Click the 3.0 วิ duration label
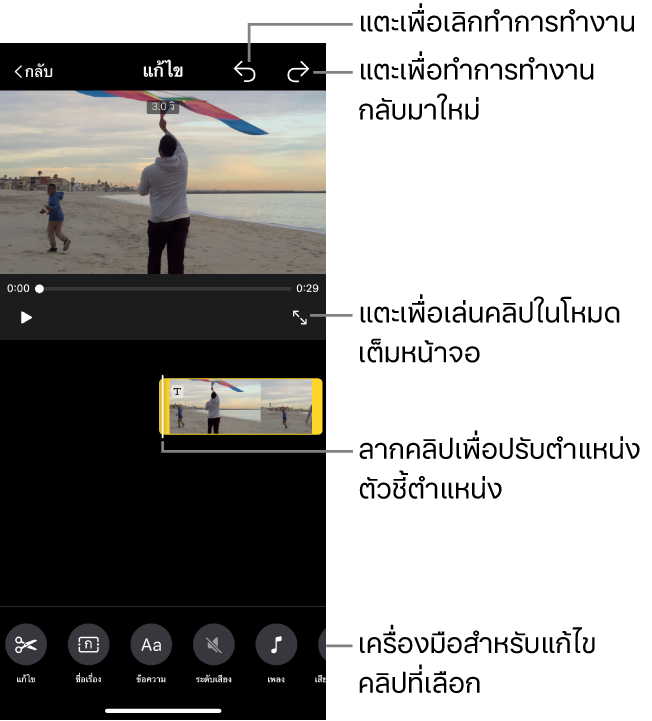Image resolution: width=652 pixels, height=721 pixels. point(163,107)
